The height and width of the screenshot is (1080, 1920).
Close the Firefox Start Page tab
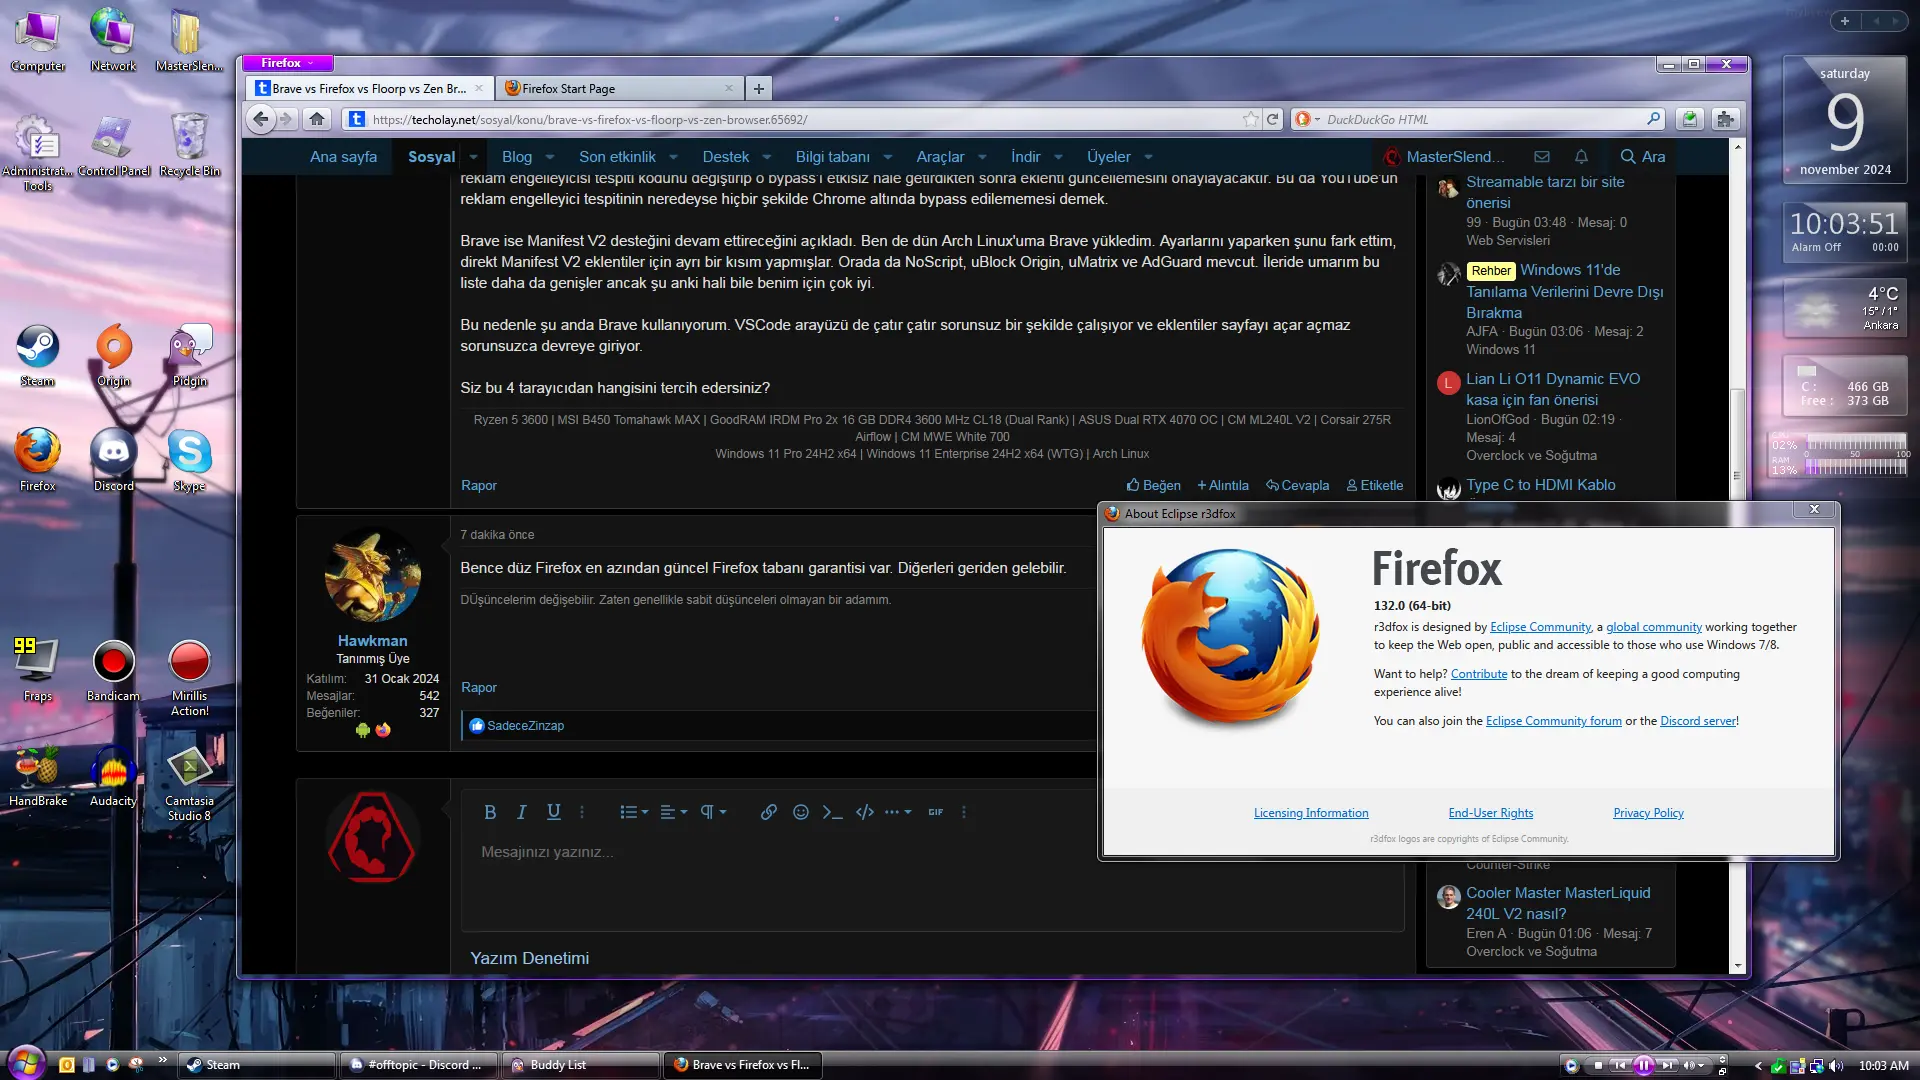pos(728,89)
